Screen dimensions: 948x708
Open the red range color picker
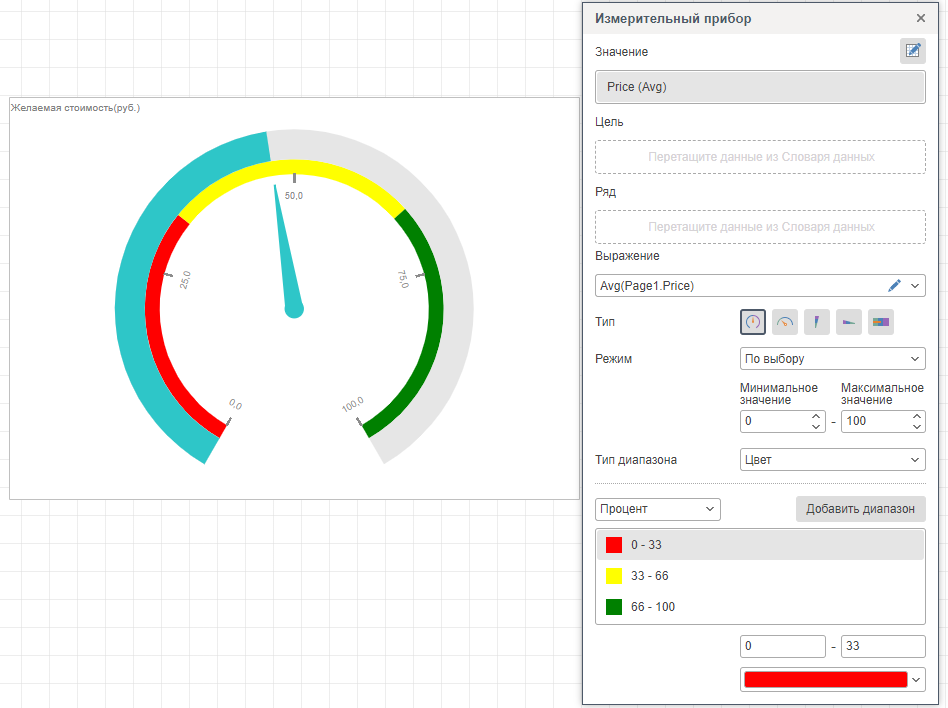[x=833, y=679]
